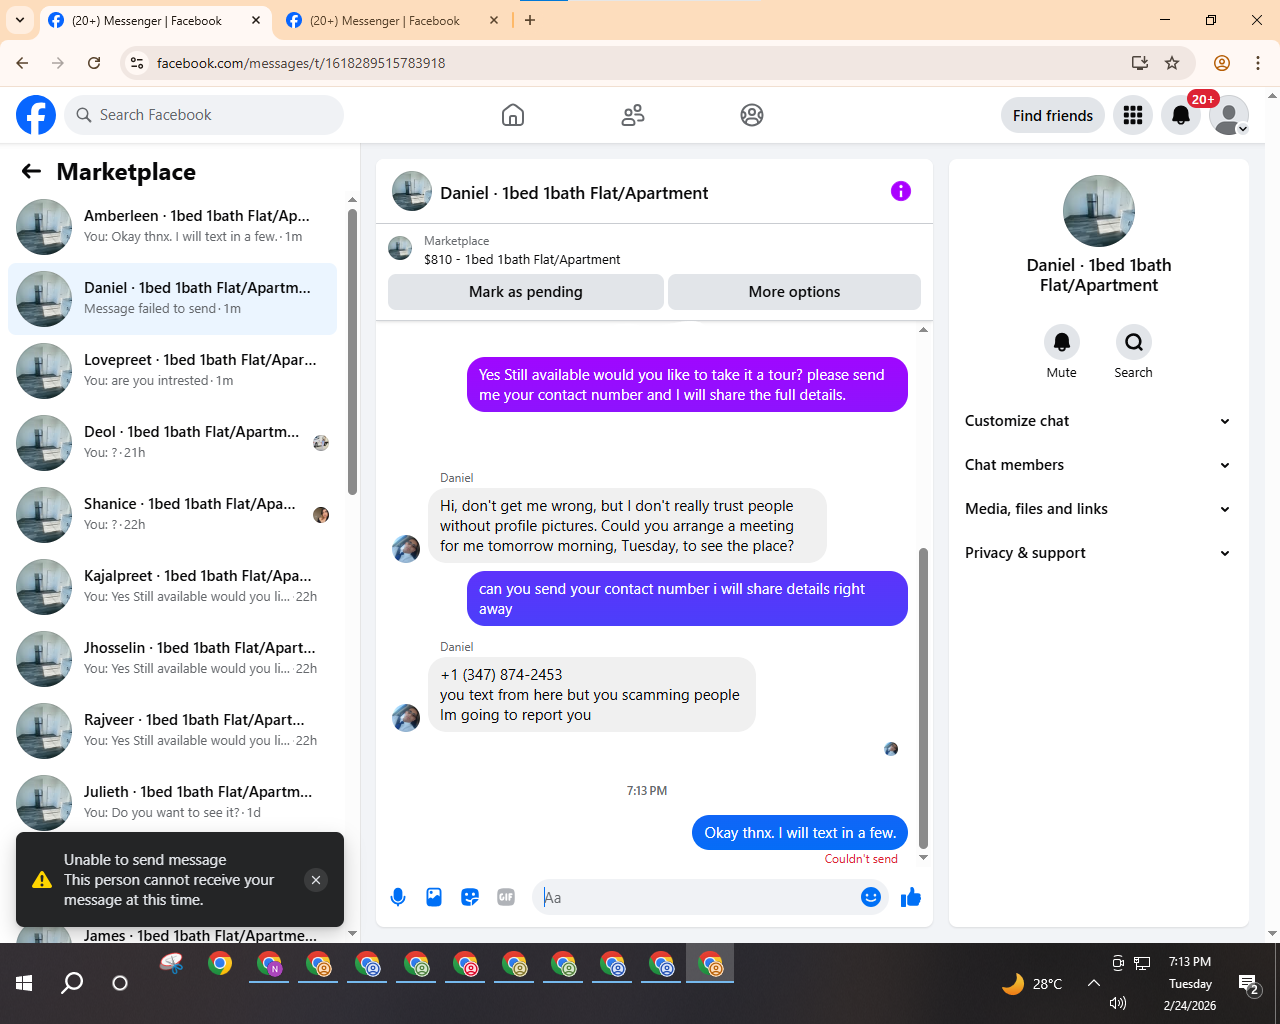The image size is (1280, 1024).
Task: Click the address bar URL
Action: (301, 63)
